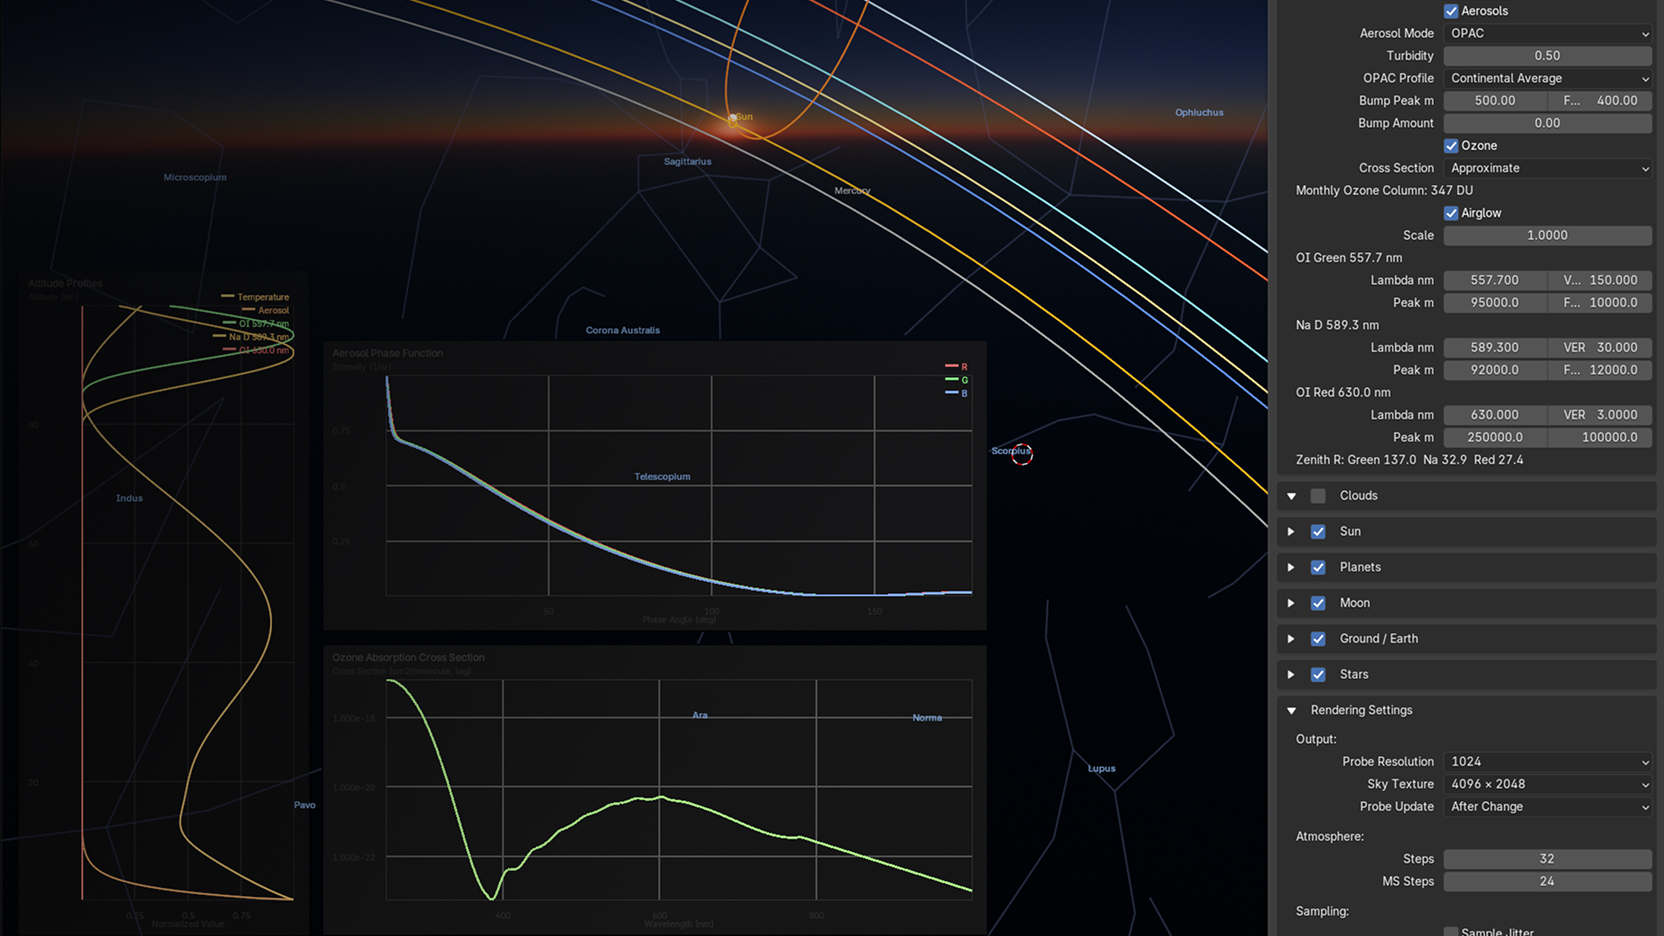
Task: Toggle the Aerosols checkbox
Action: coord(1451,11)
